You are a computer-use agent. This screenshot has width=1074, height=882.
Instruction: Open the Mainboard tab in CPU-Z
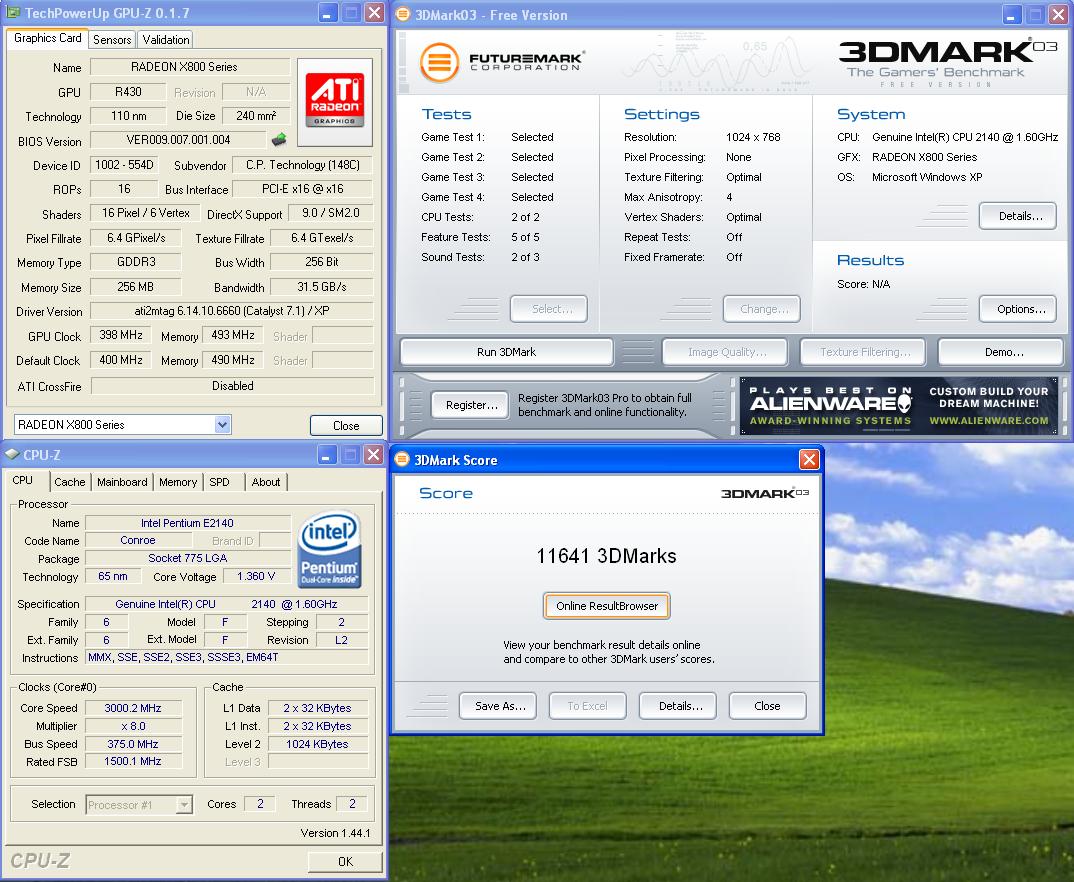(122, 482)
